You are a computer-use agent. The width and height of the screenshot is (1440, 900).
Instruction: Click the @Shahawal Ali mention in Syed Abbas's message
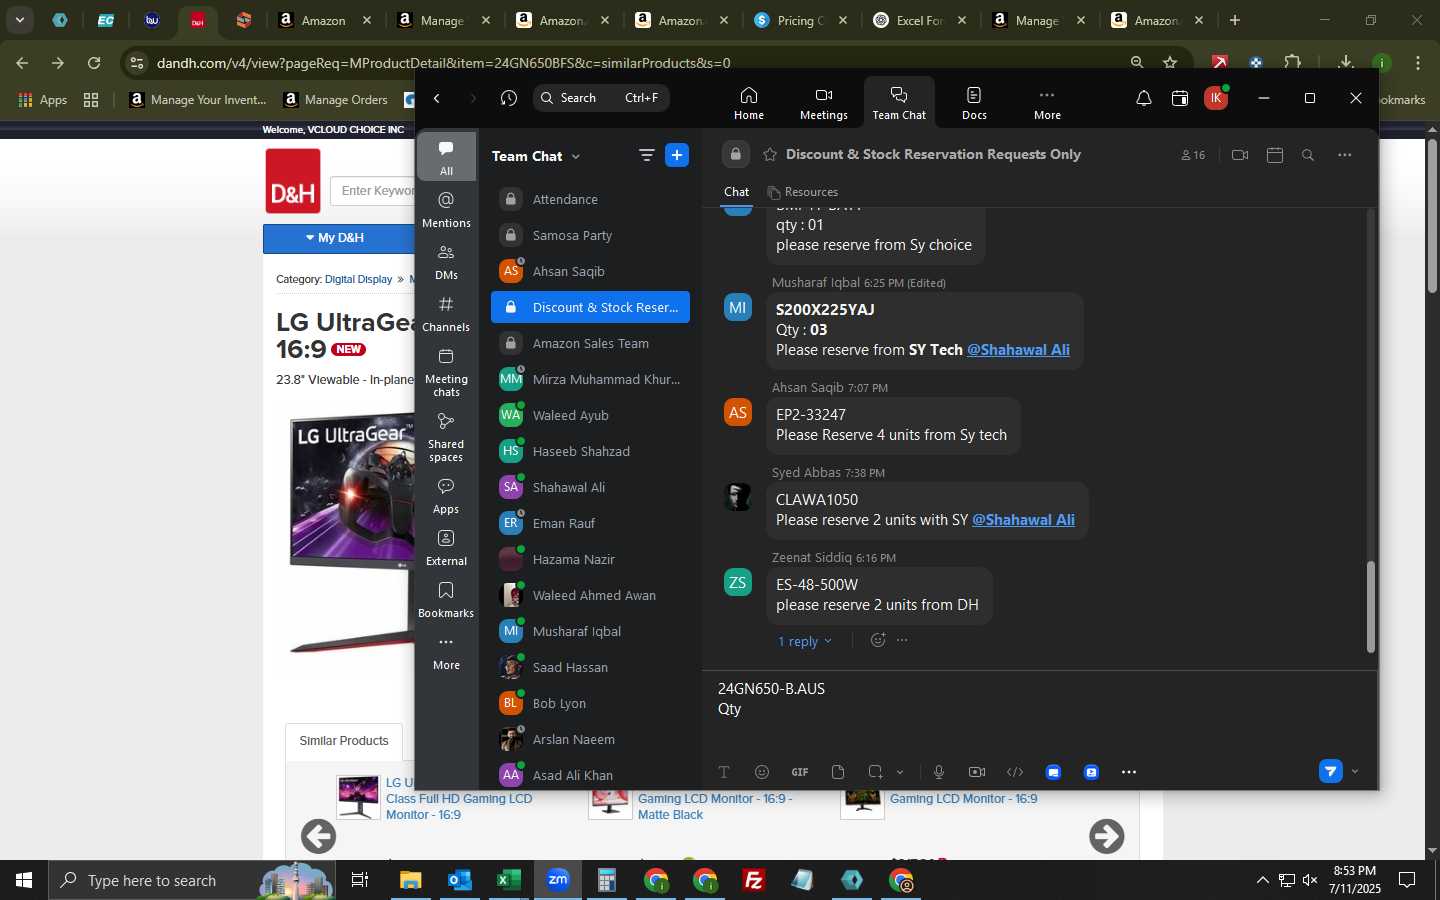1023,520
